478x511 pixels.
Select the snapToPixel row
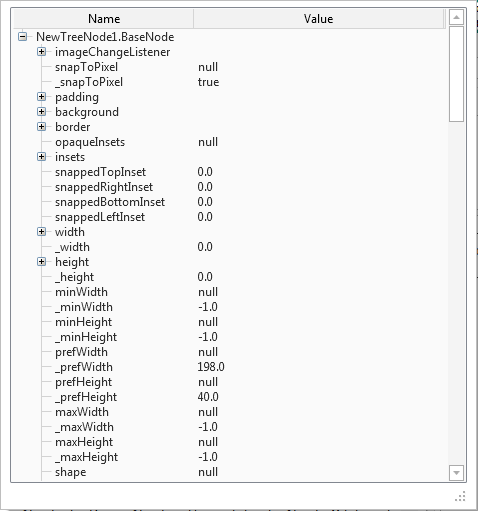coord(230,67)
